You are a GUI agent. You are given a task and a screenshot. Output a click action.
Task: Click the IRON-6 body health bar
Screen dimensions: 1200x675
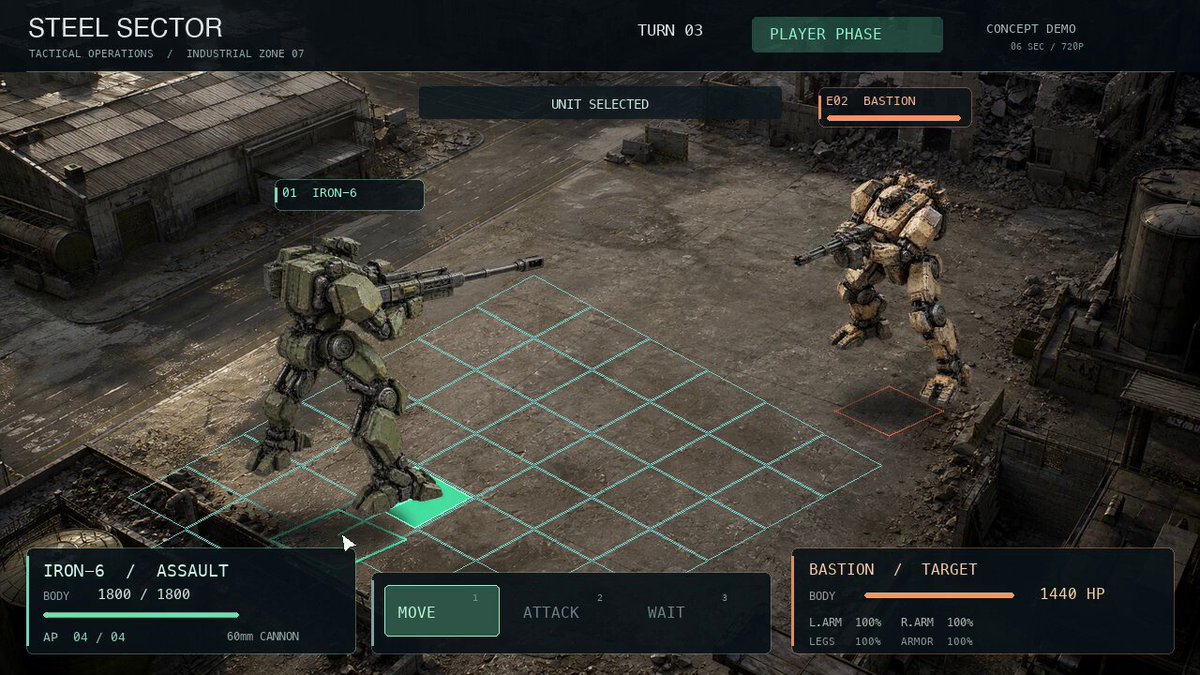(x=141, y=615)
